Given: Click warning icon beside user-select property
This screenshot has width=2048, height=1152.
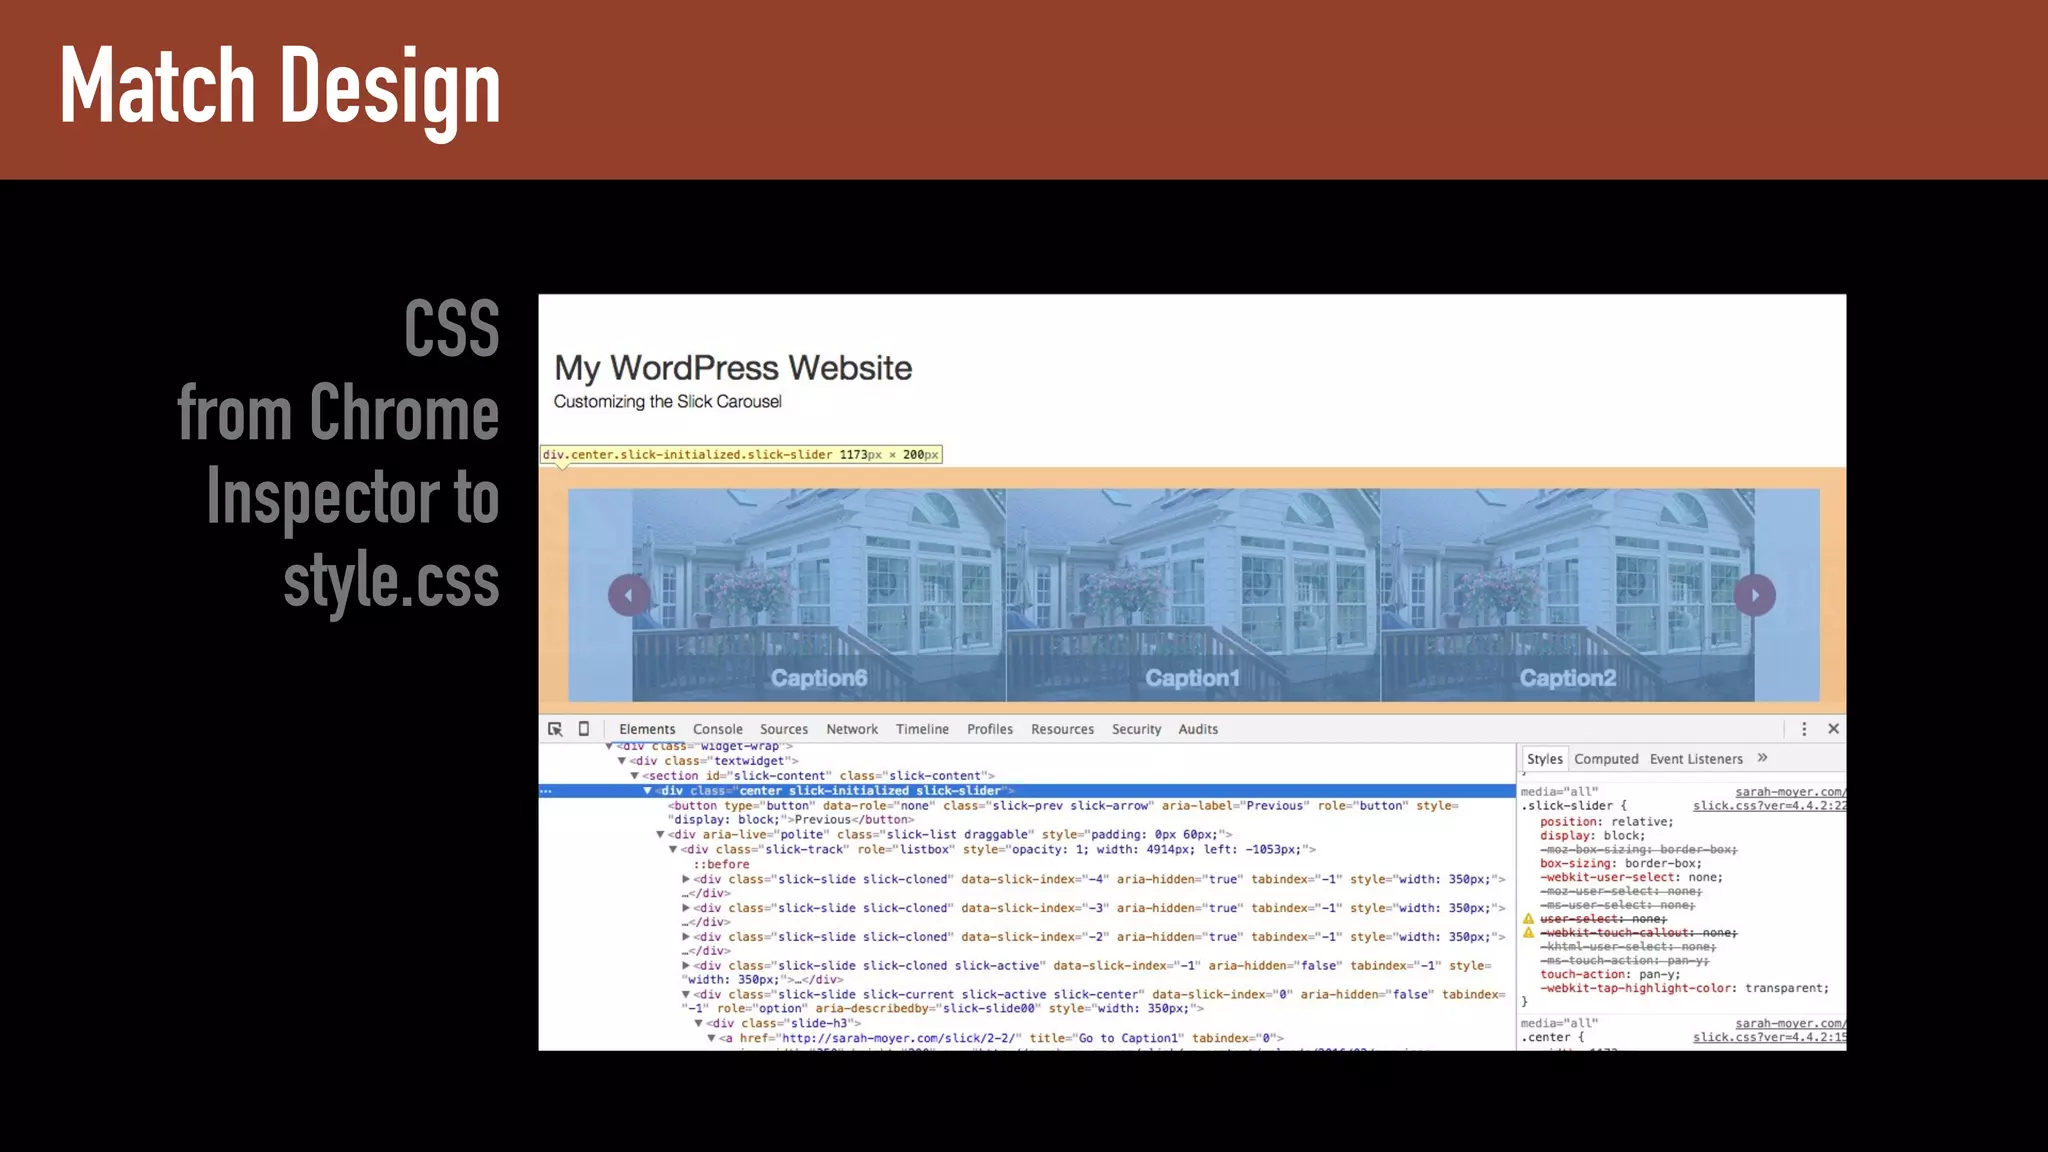Looking at the screenshot, I should [x=1528, y=918].
